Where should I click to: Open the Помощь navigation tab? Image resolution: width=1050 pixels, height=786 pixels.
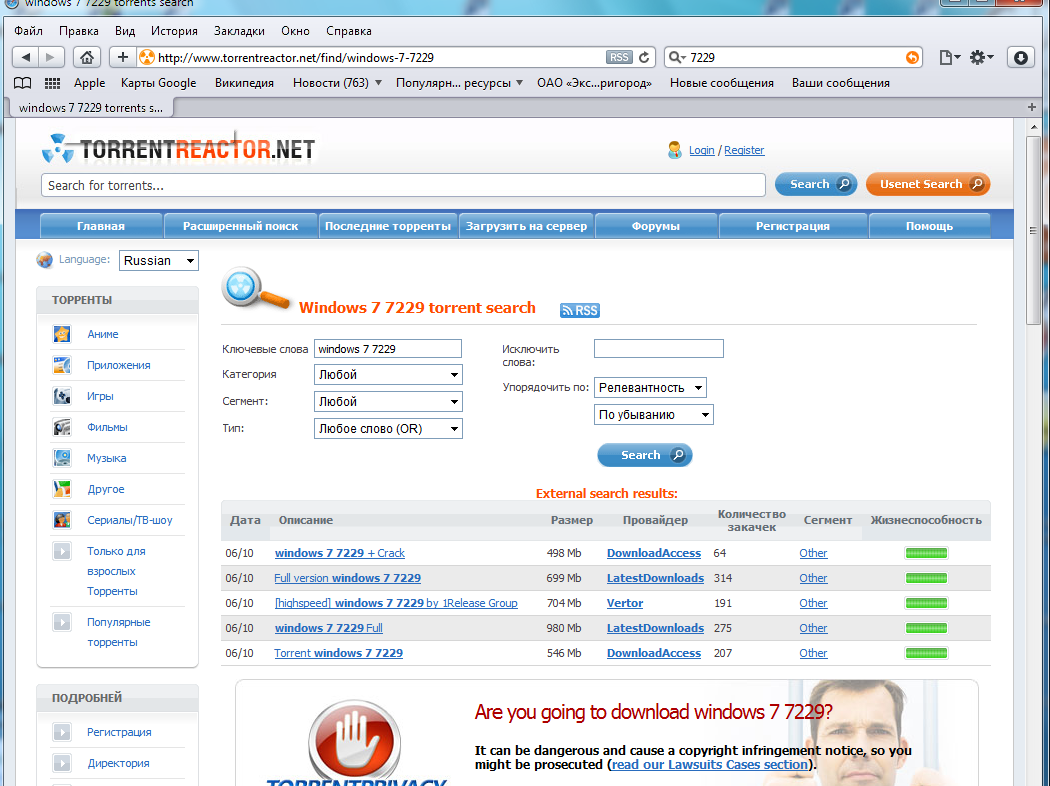[929, 226]
